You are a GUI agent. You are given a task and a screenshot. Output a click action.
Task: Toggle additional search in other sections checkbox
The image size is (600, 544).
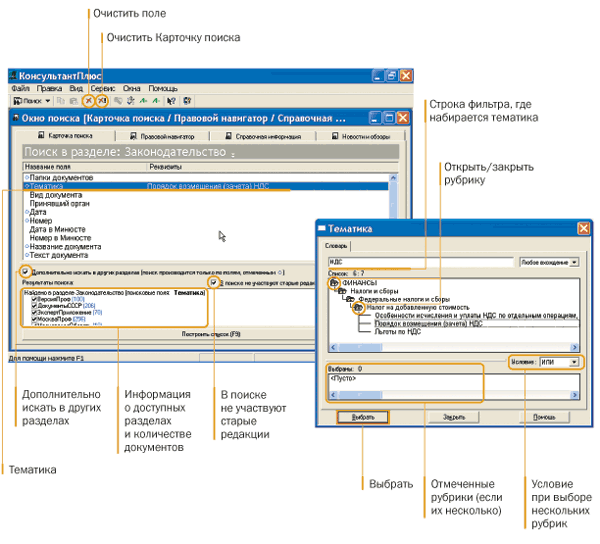[x=25, y=271]
